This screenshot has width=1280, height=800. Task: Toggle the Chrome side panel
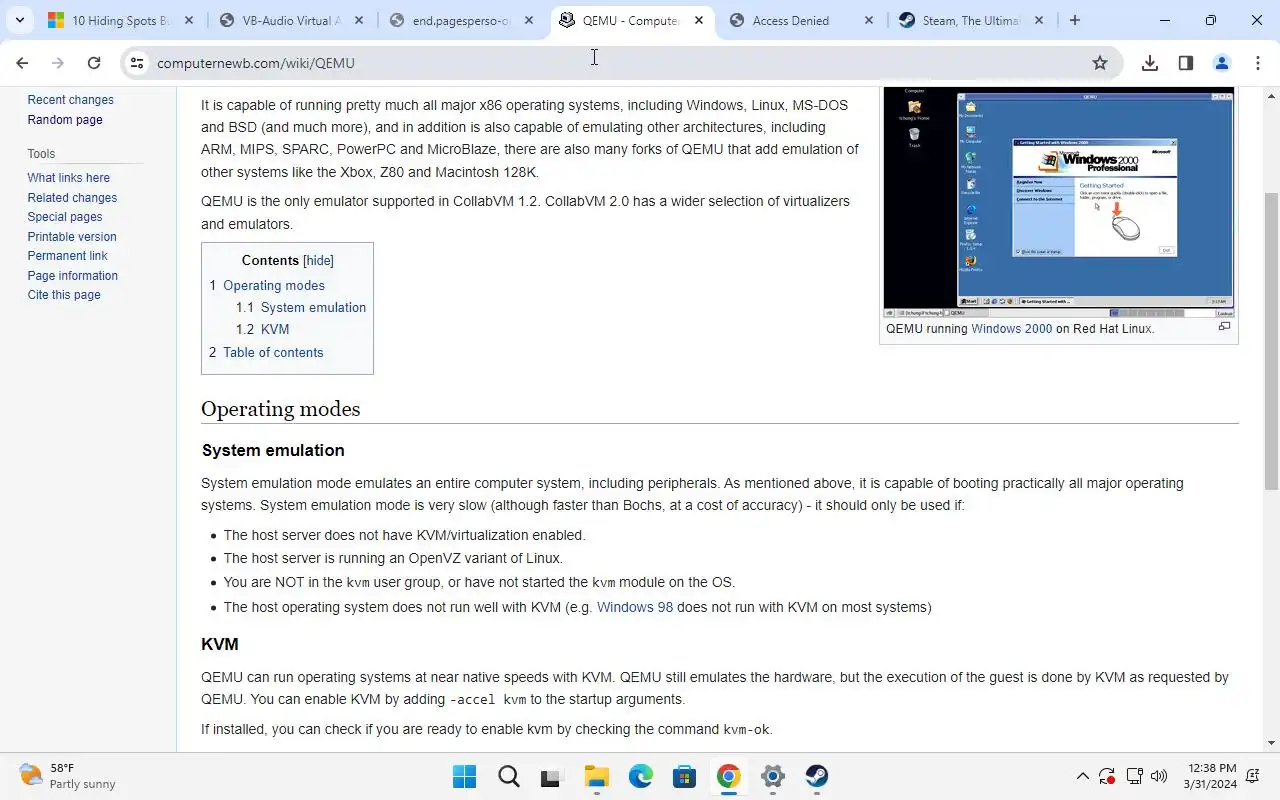pyautogui.click(x=1186, y=63)
